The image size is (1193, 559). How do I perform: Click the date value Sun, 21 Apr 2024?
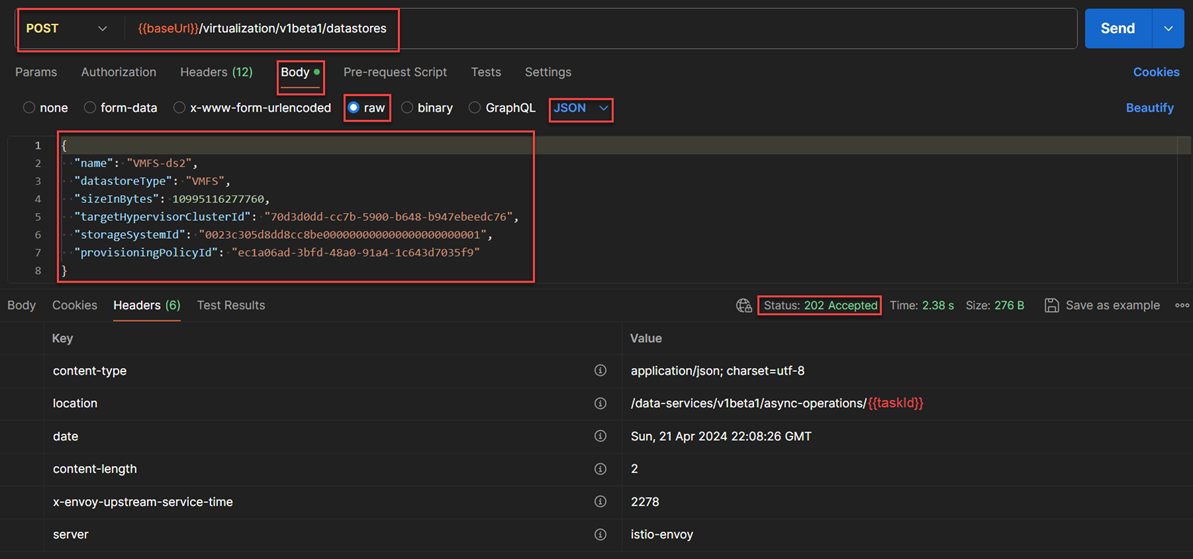[721, 437]
